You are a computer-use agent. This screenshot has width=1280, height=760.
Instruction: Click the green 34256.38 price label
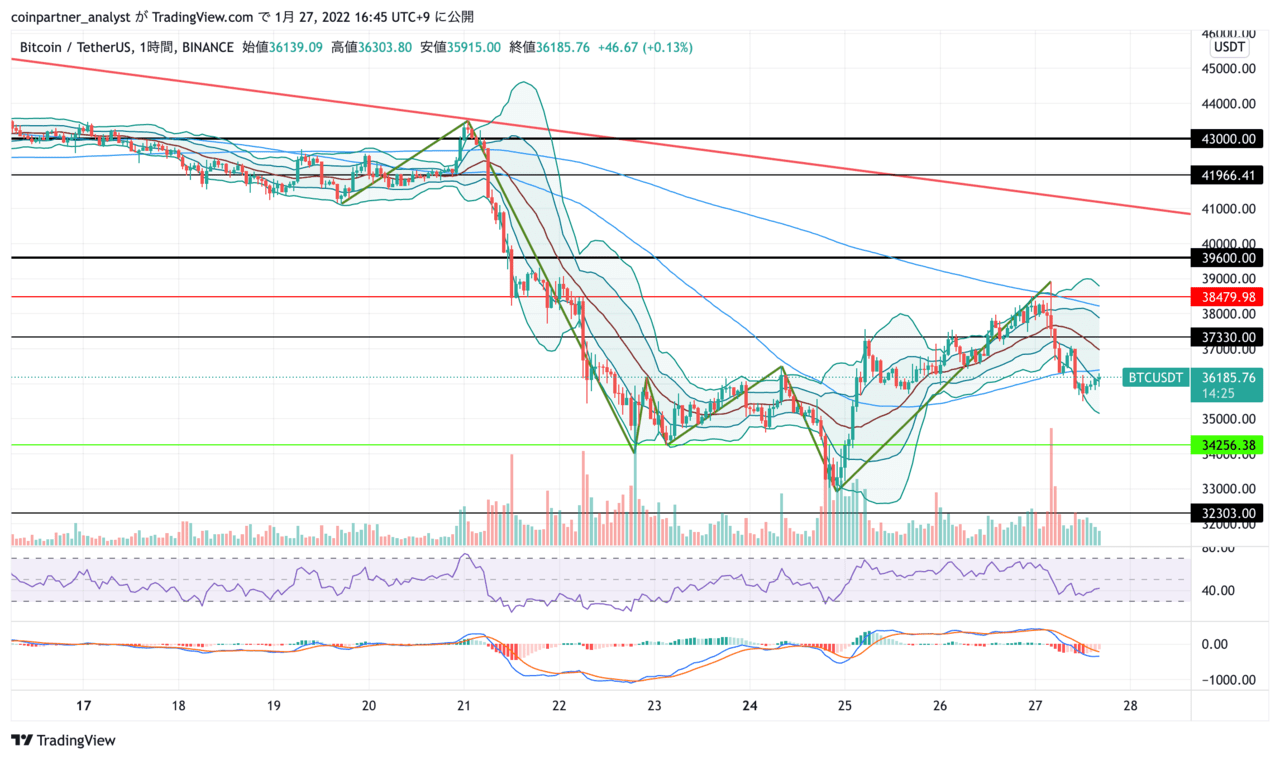1227,445
